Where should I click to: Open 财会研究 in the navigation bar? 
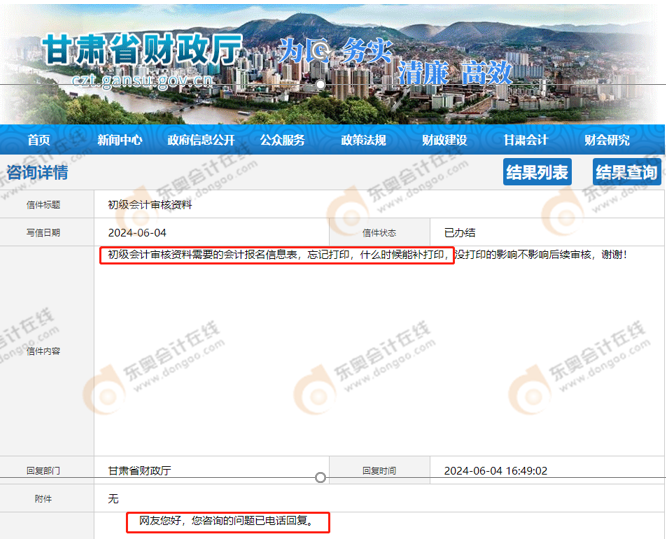pos(607,140)
